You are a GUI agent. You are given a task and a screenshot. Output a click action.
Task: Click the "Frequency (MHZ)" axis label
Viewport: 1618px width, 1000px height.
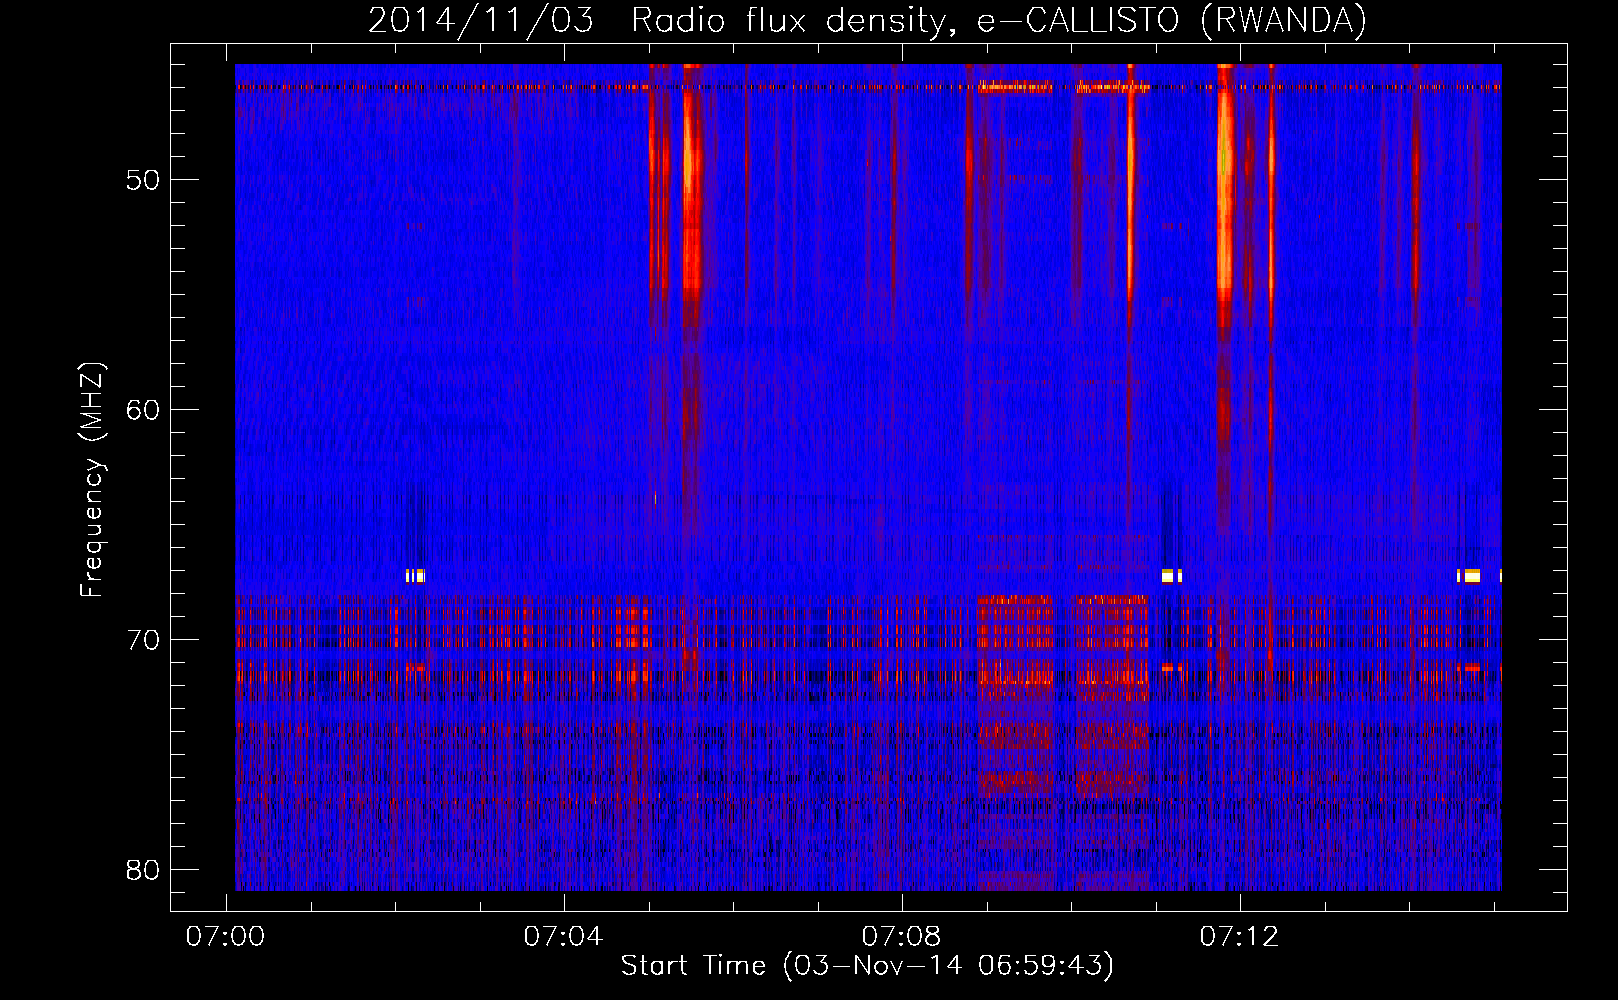click(x=92, y=480)
